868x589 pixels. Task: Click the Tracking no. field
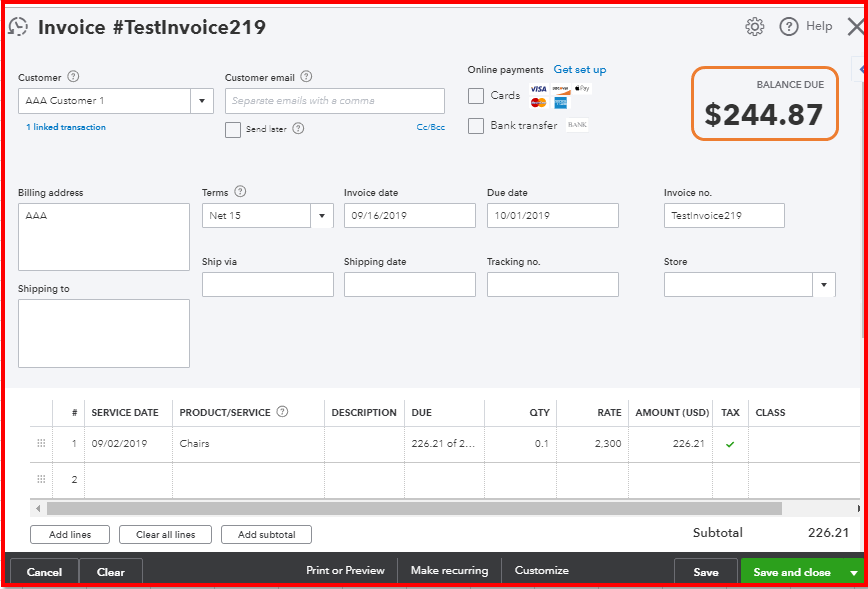pos(552,285)
